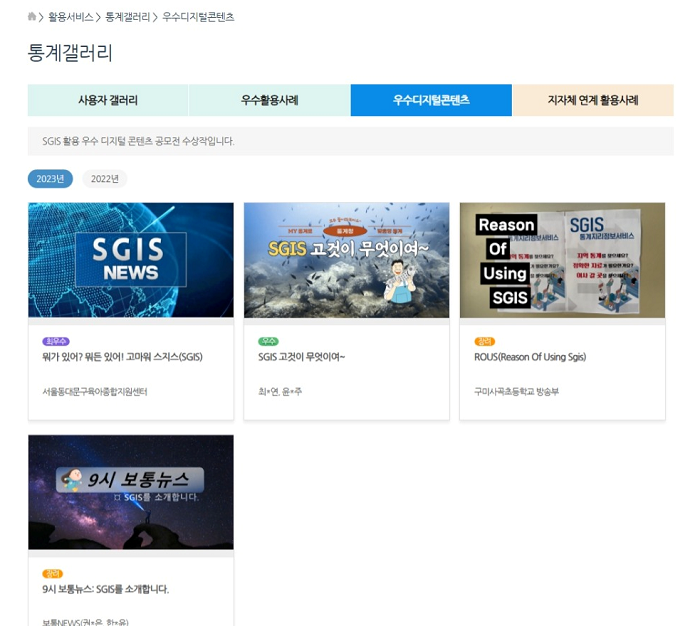This screenshot has width=700, height=626.
Task: Open 활용서비스 breadcrumb link
Action: pos(71,17)
